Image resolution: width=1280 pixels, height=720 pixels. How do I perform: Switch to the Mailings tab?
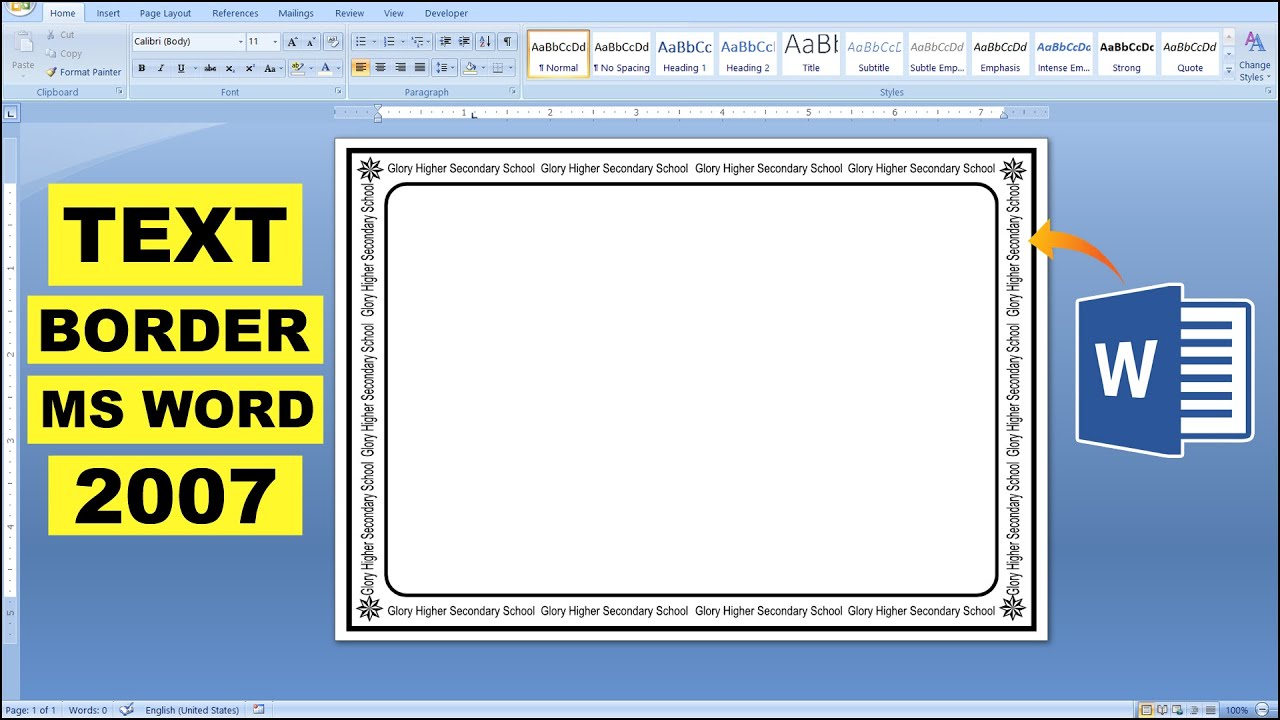(x=295, y=13)
